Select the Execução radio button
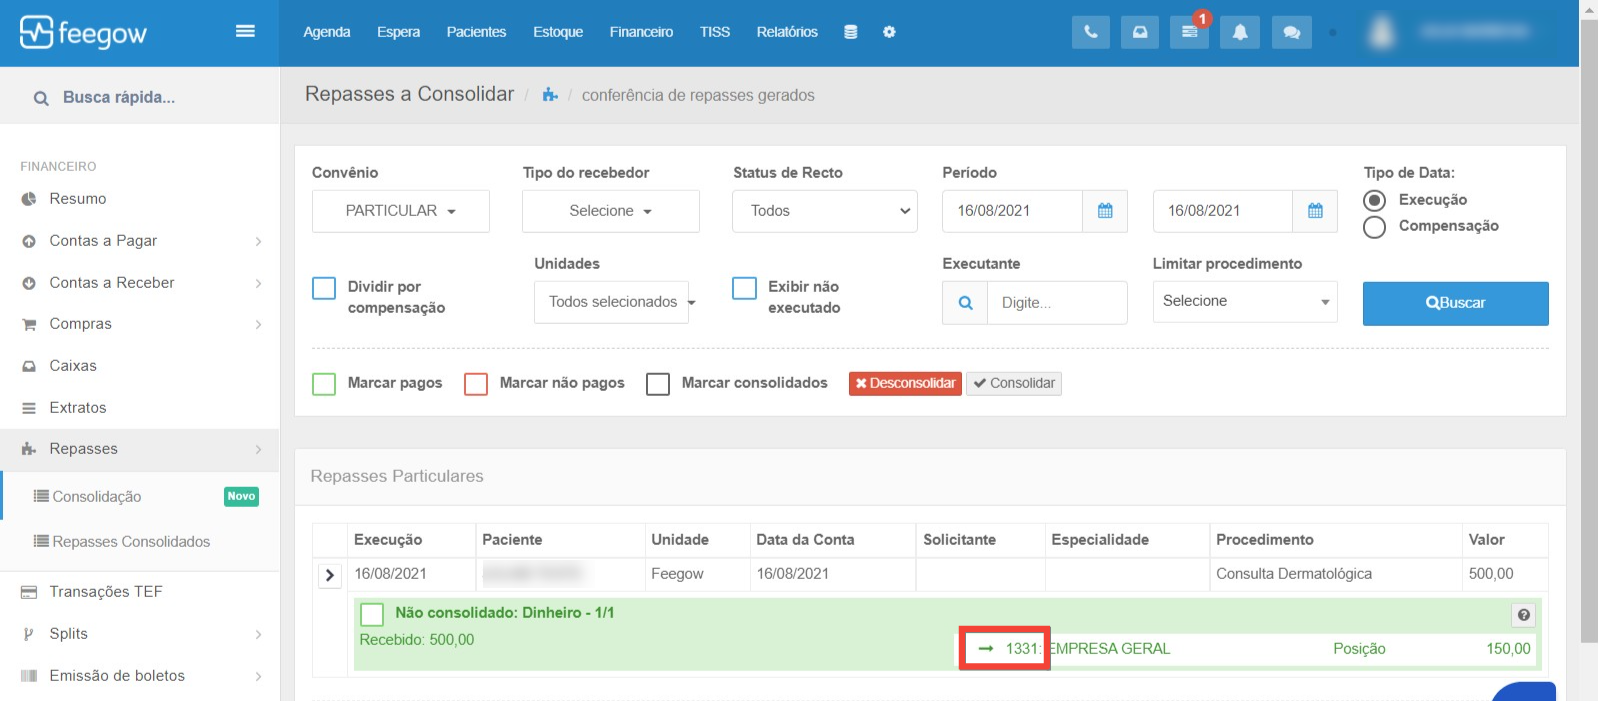The height and width of the screenshot is (701, 1598). [x=1375, y=200]
